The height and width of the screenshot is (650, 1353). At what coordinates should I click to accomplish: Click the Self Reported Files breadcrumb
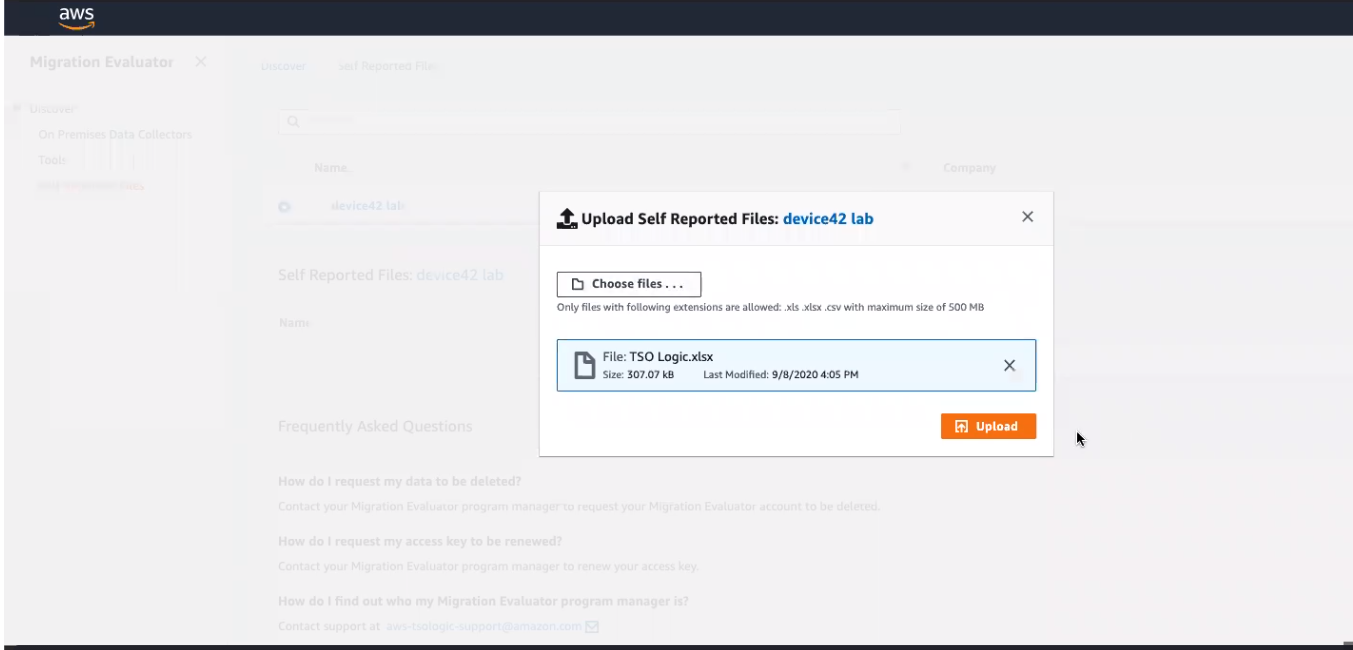point(388,66)
